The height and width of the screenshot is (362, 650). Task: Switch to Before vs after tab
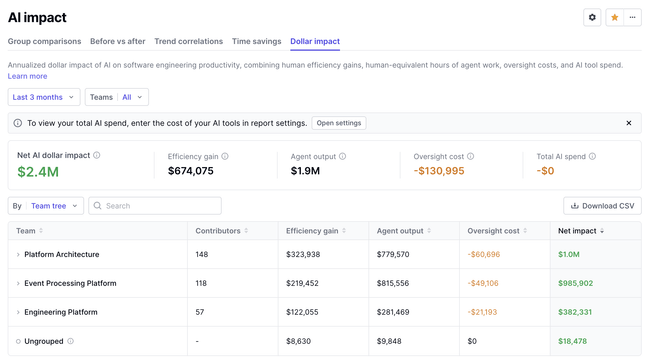pos(118,41)
